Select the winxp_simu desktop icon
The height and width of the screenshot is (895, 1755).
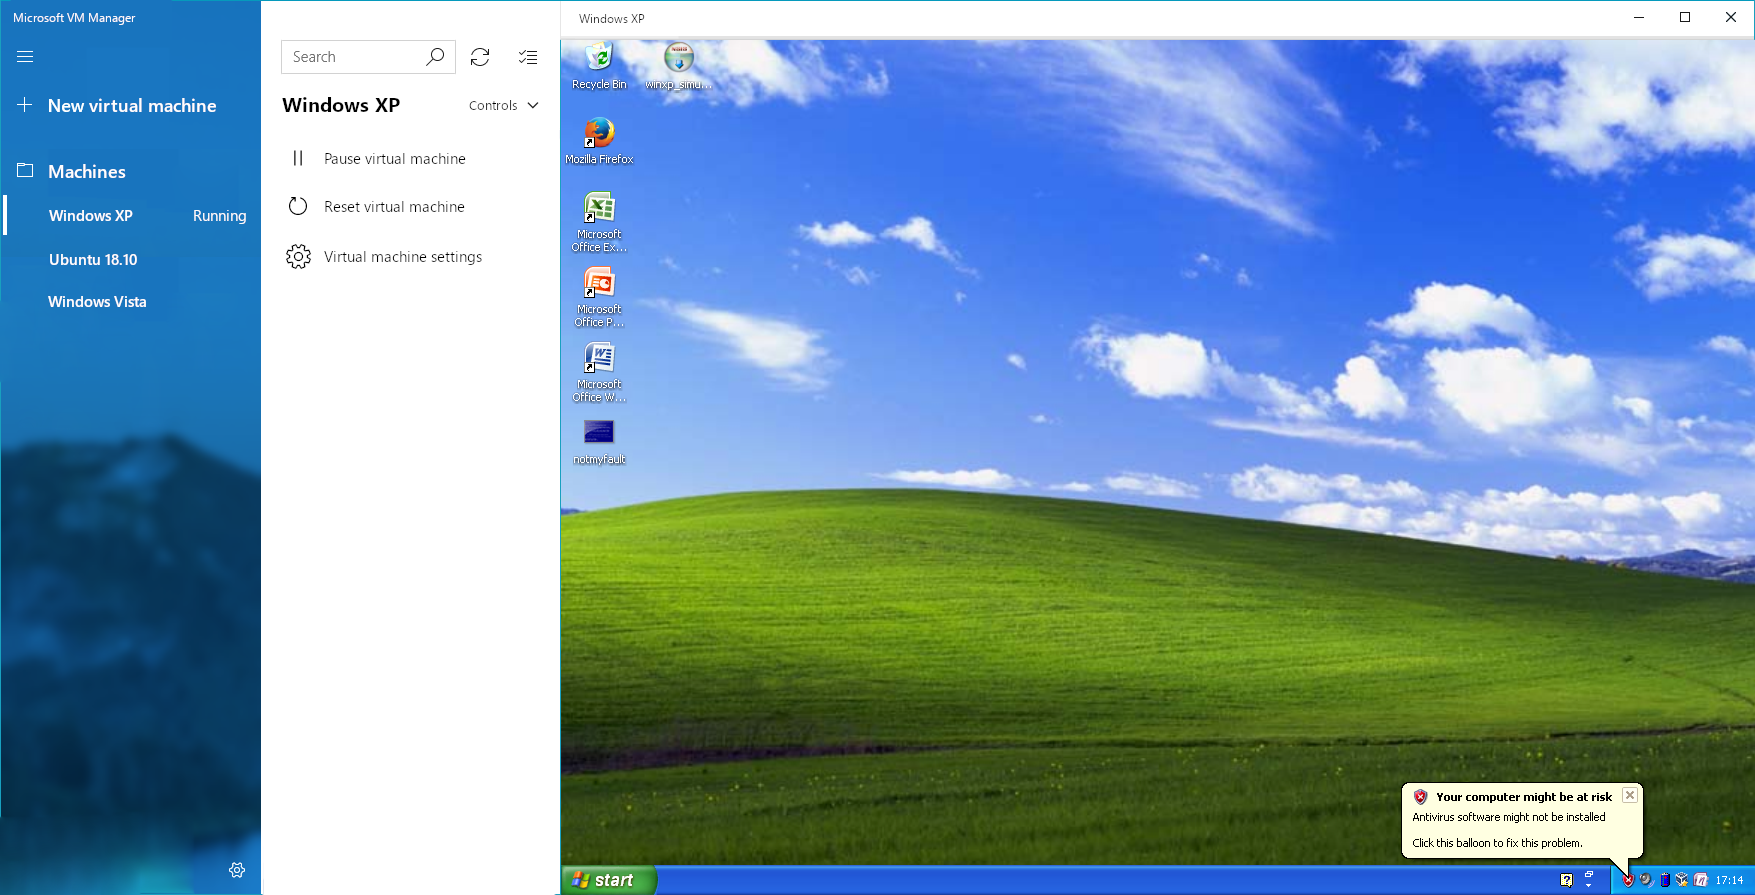pyautogui.click(x=679, y=66)
